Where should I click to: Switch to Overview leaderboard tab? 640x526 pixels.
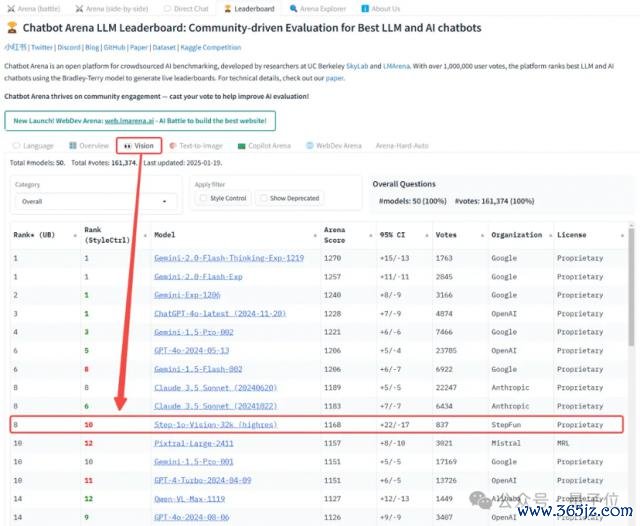89,146
